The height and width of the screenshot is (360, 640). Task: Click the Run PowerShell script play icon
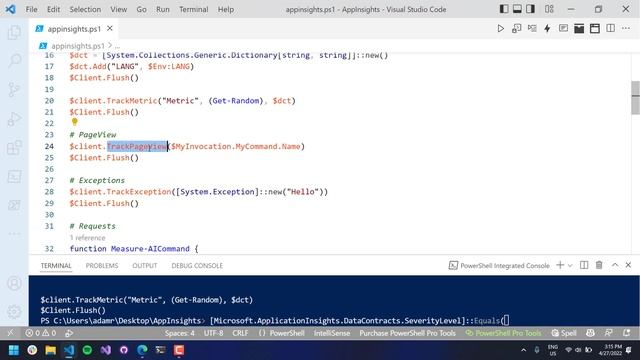(x=500, y=29)
